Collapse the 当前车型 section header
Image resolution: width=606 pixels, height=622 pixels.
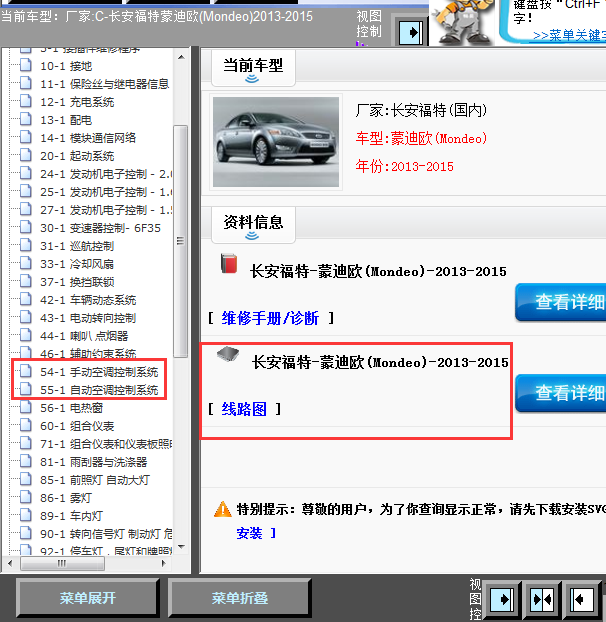[x=253, y=68]
